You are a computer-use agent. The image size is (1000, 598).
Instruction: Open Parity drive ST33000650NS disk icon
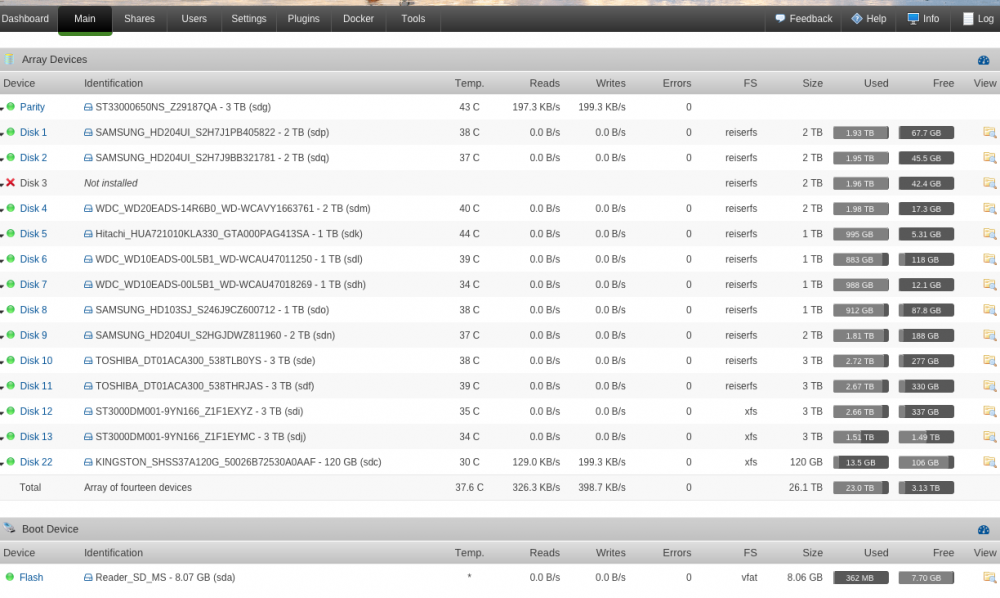point(88,107)
